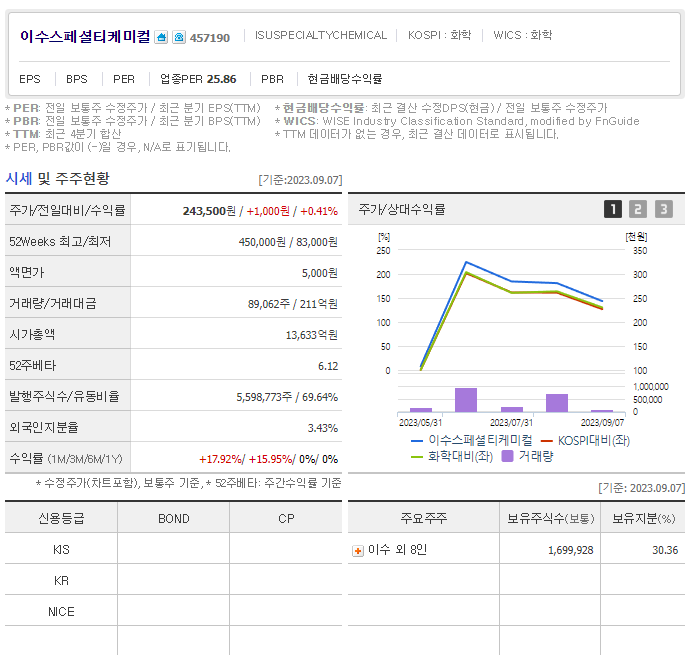Select the 243,500원 current price value

click(x=209, y=211)
